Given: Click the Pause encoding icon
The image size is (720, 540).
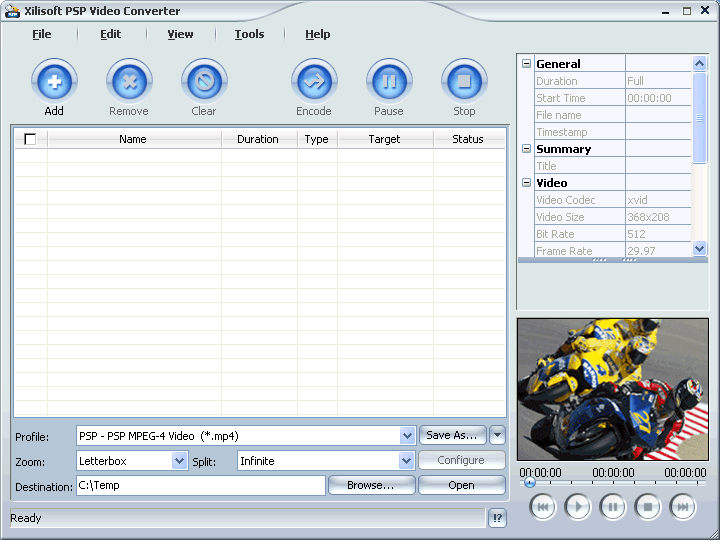Looking at the screenshot, I should [x=389, y=82].
